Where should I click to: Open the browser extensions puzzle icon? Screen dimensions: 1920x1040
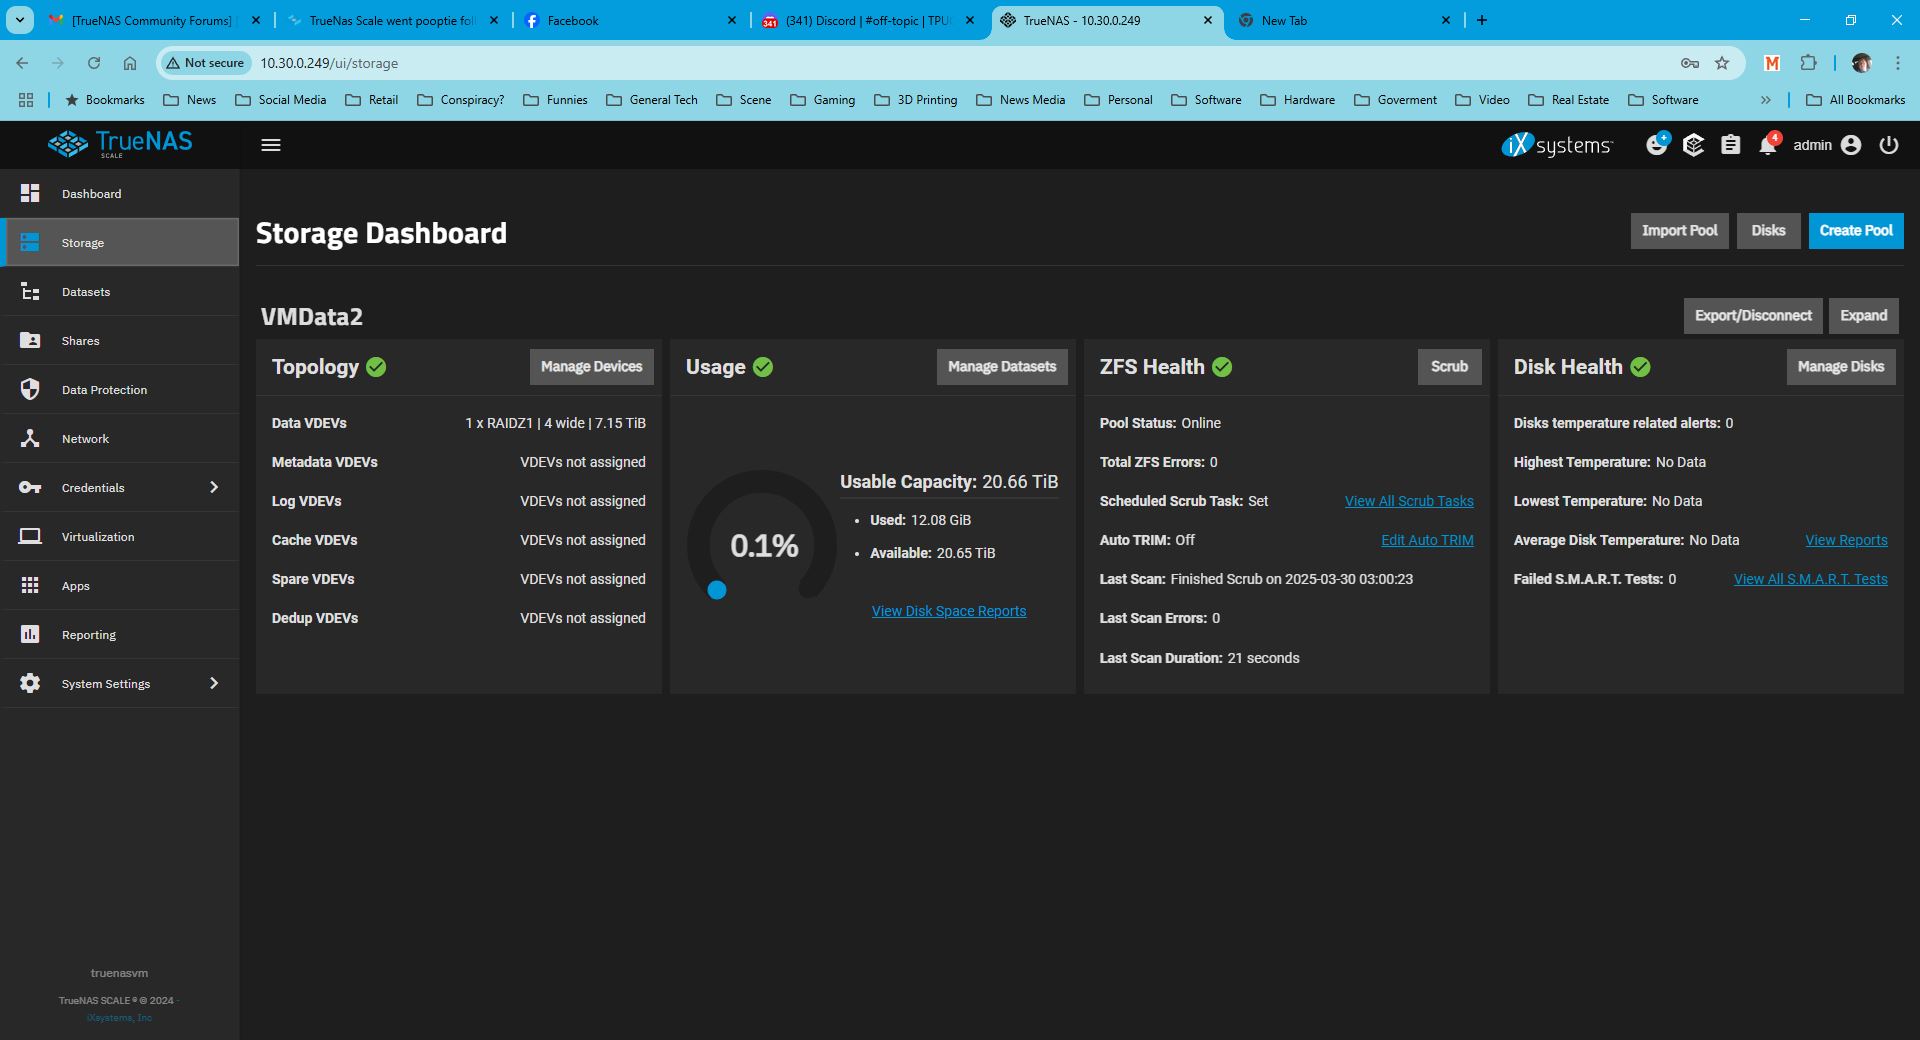click(1808, 63)
